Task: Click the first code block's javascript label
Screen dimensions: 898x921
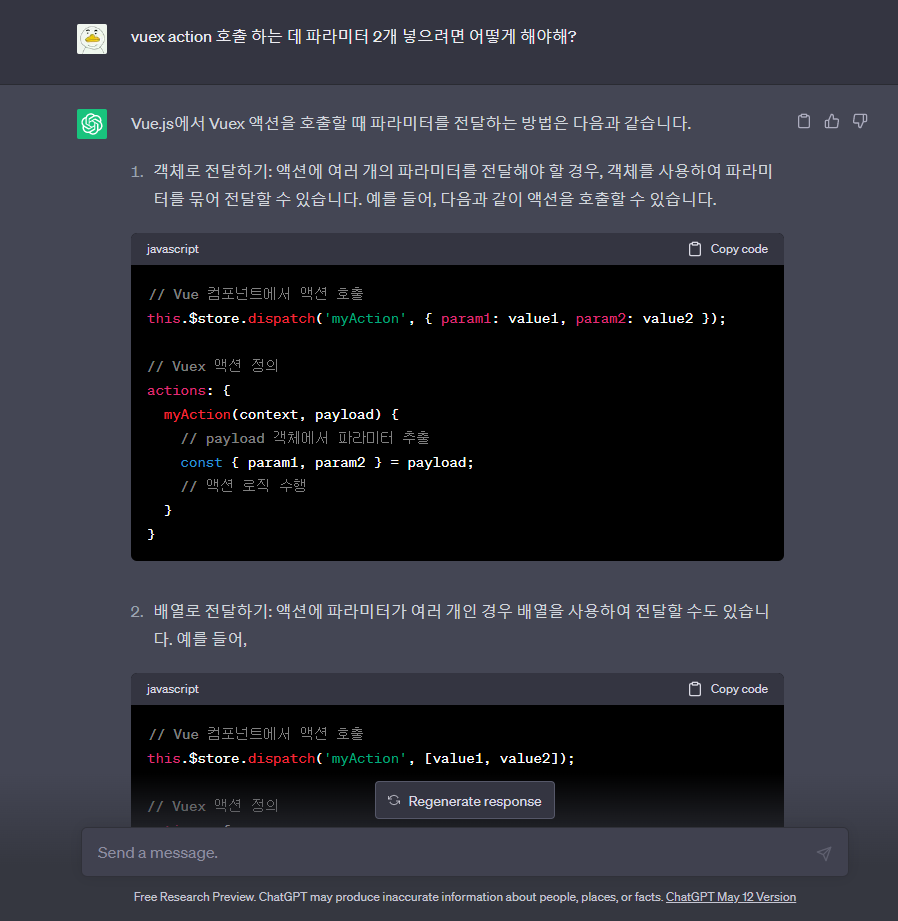Action: [173, 249]
